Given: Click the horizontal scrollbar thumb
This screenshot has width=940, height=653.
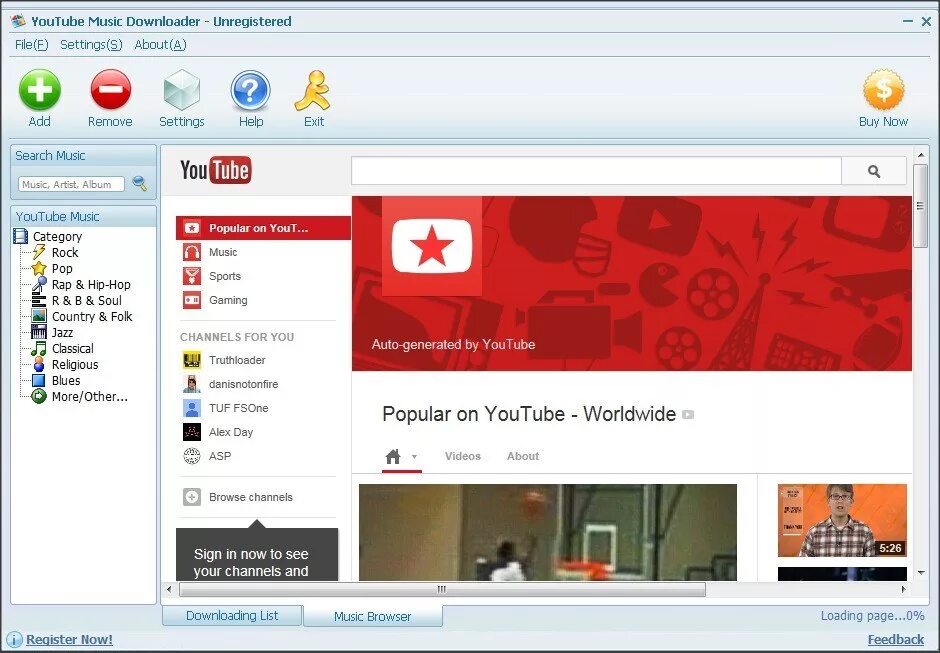Looking at the screenshot, I should pyautogui.click(x=442, y=589).
